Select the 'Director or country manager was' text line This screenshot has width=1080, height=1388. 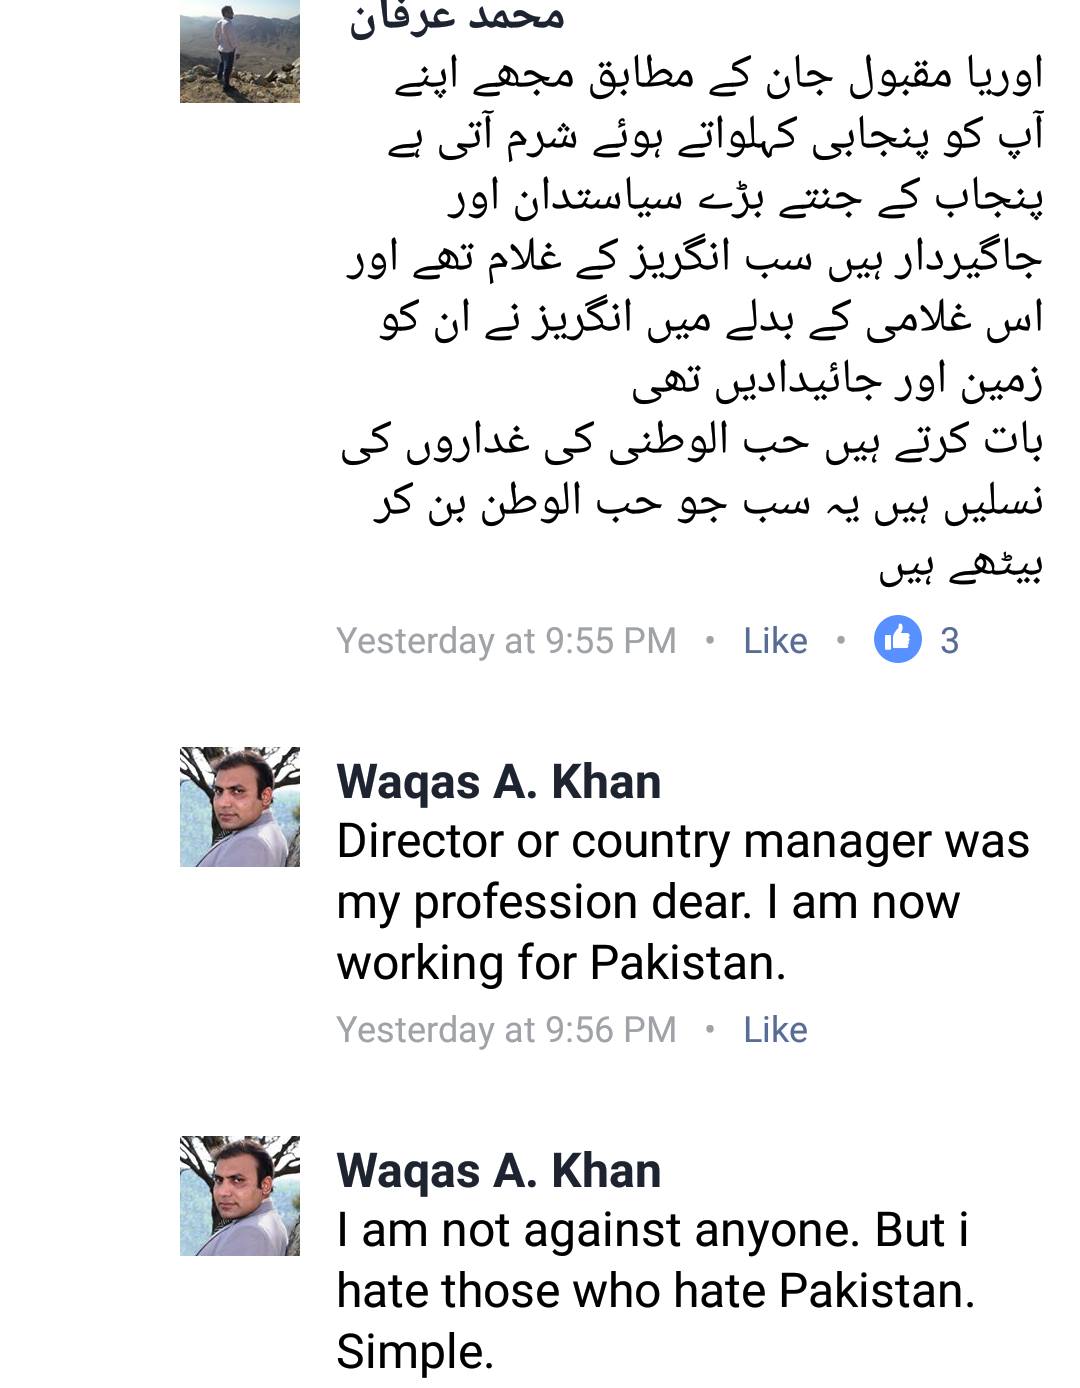683,842
